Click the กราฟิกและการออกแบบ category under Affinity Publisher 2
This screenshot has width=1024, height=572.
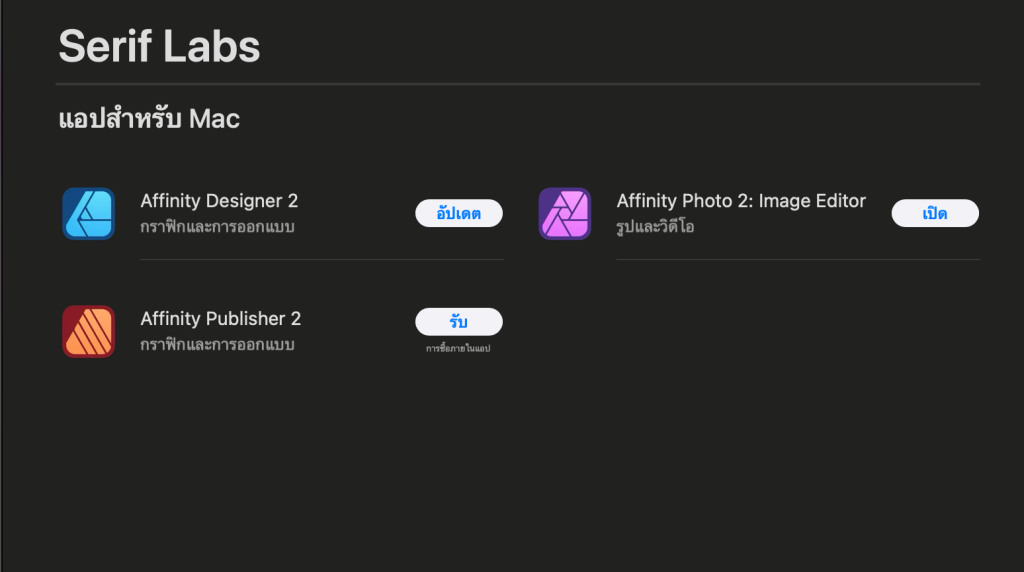217,345
